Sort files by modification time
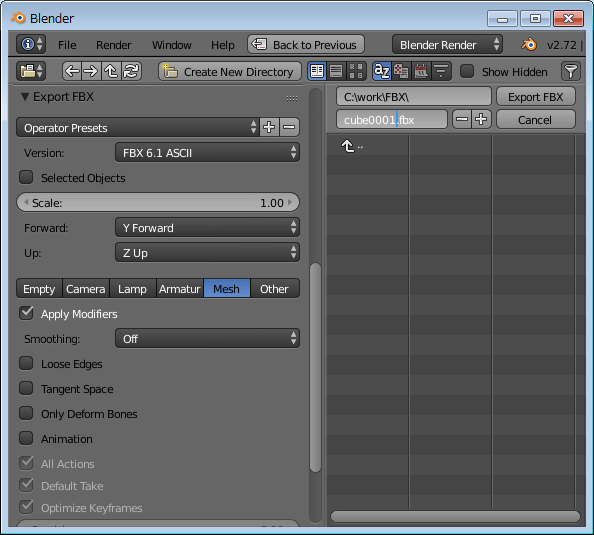This screenshot has width=594, height=535. pos(421,71)
